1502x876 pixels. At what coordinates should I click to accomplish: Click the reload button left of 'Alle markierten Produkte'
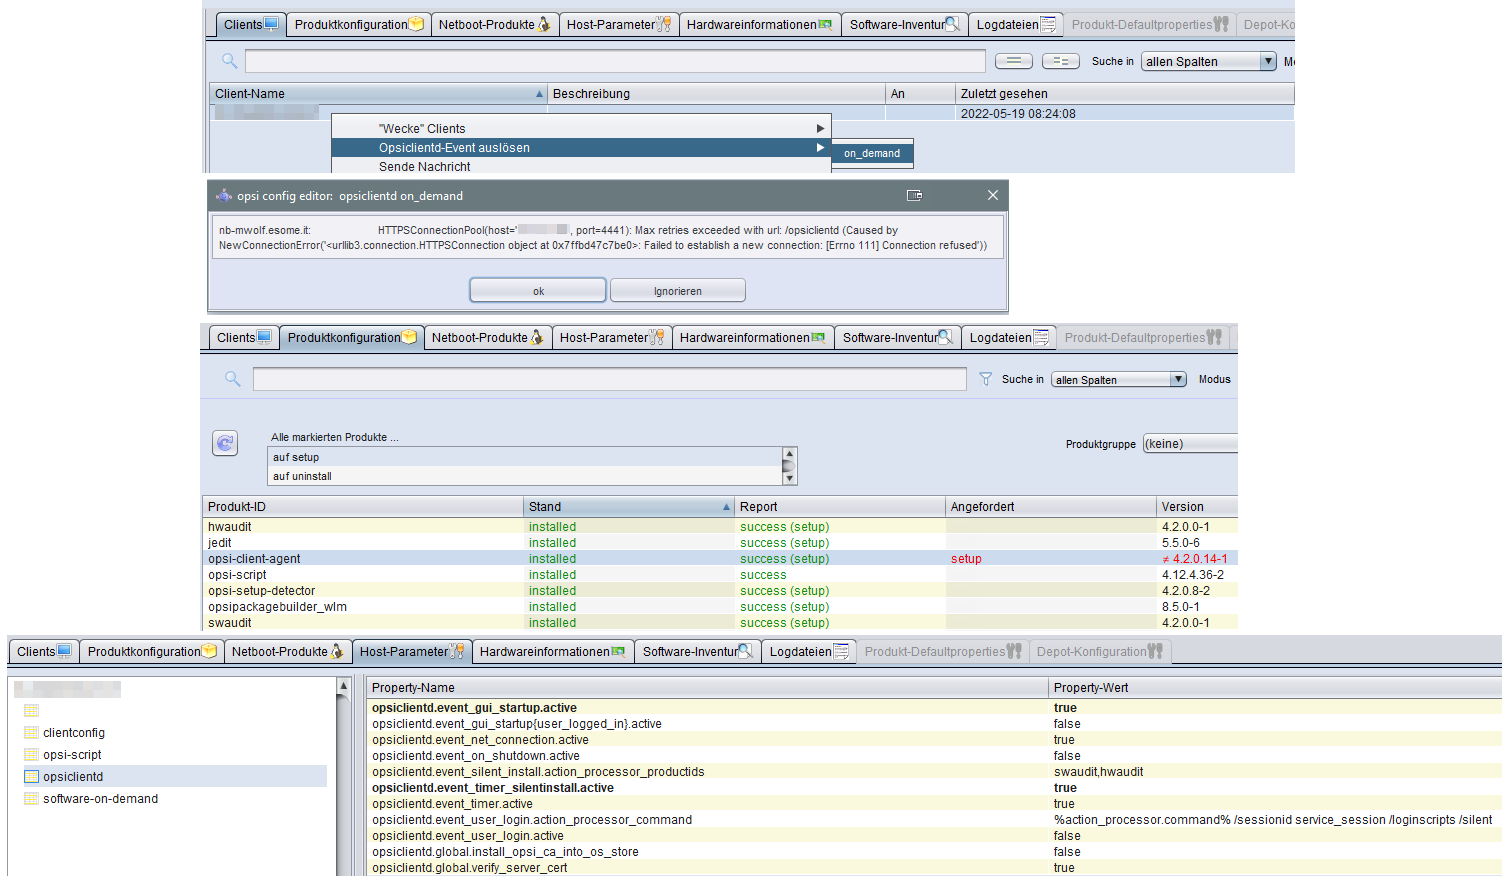[x=225, y=443]
